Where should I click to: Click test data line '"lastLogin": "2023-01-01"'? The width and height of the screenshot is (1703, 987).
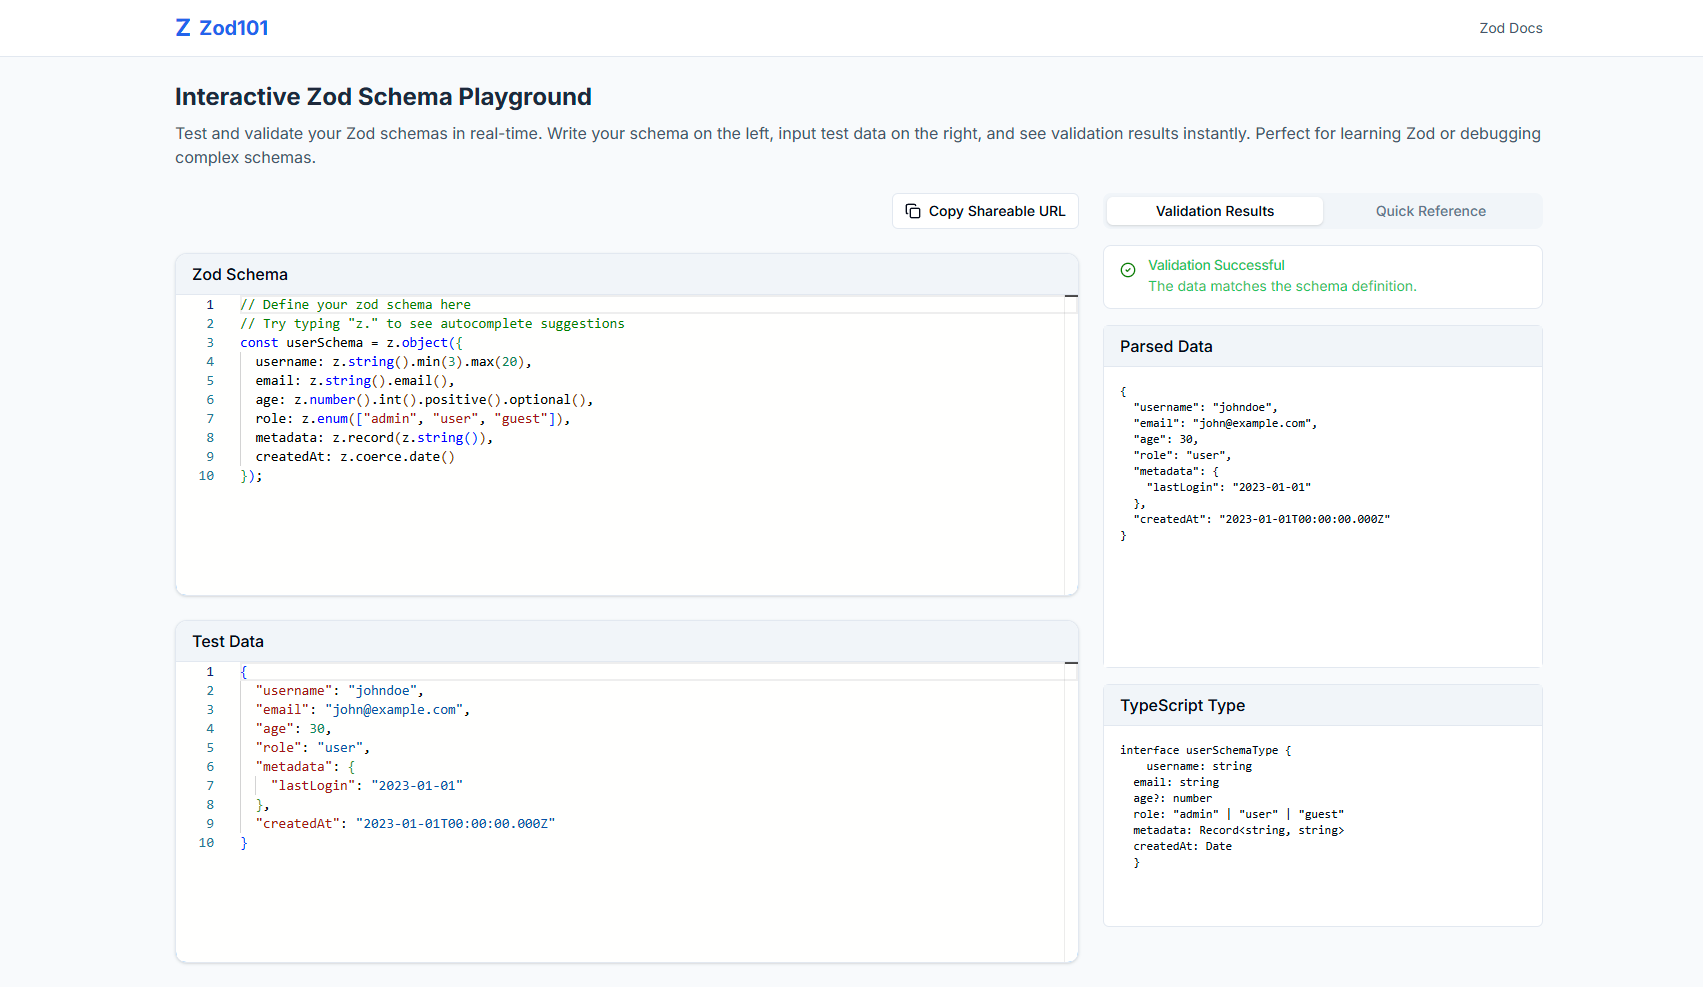click(x=367, y=786)
